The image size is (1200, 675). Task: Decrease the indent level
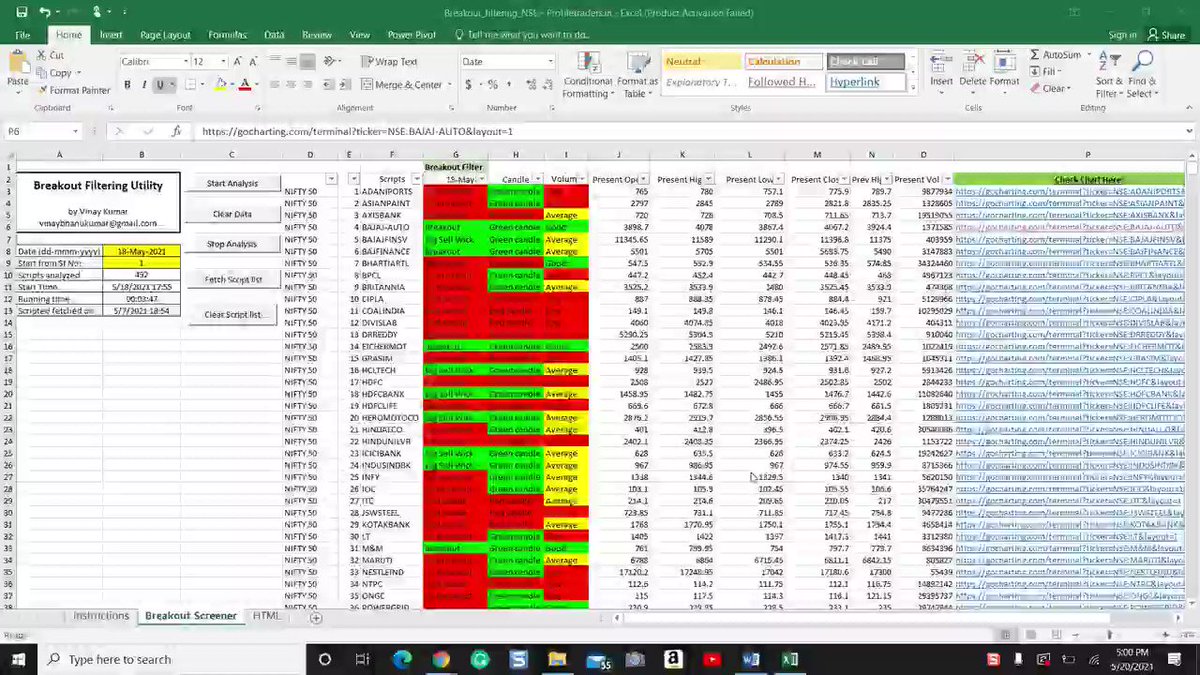click(x=329, y=85)
